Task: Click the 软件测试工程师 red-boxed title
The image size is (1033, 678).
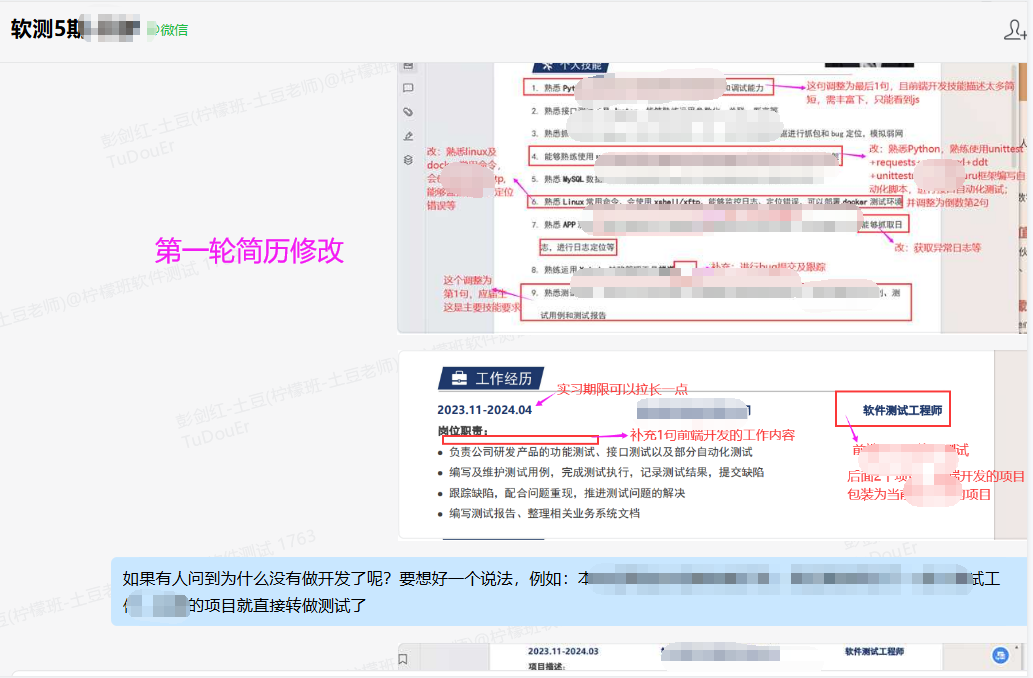Action: click(x=902, y=410)
